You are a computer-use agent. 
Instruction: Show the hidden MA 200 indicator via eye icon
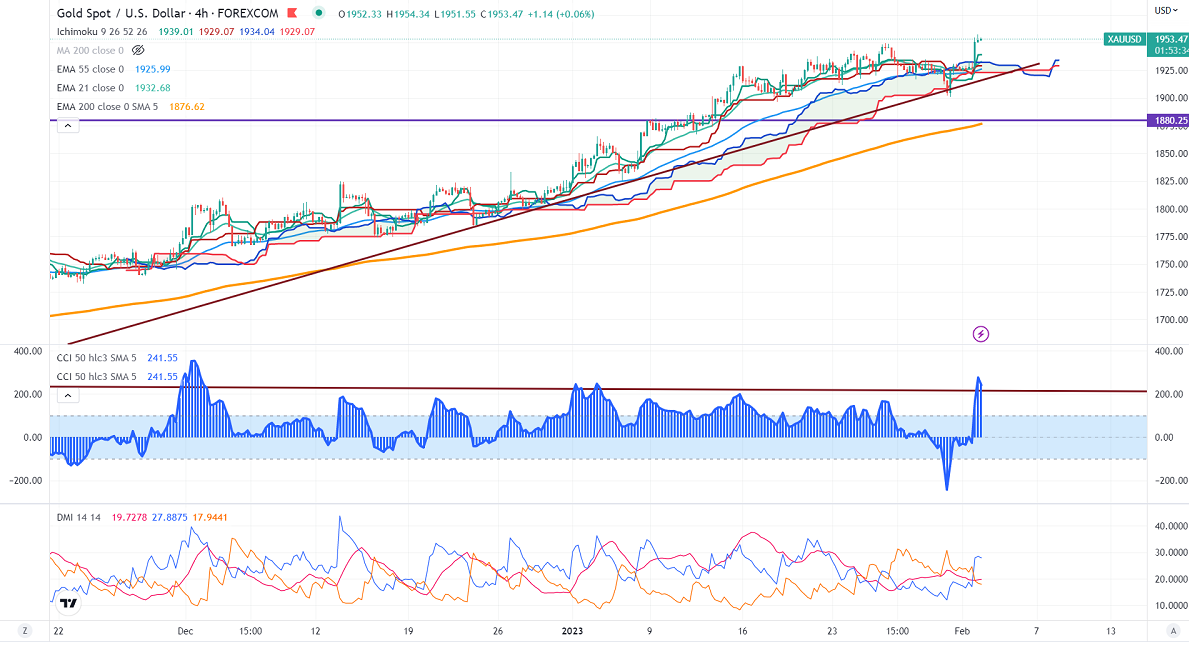coord(137,49)
